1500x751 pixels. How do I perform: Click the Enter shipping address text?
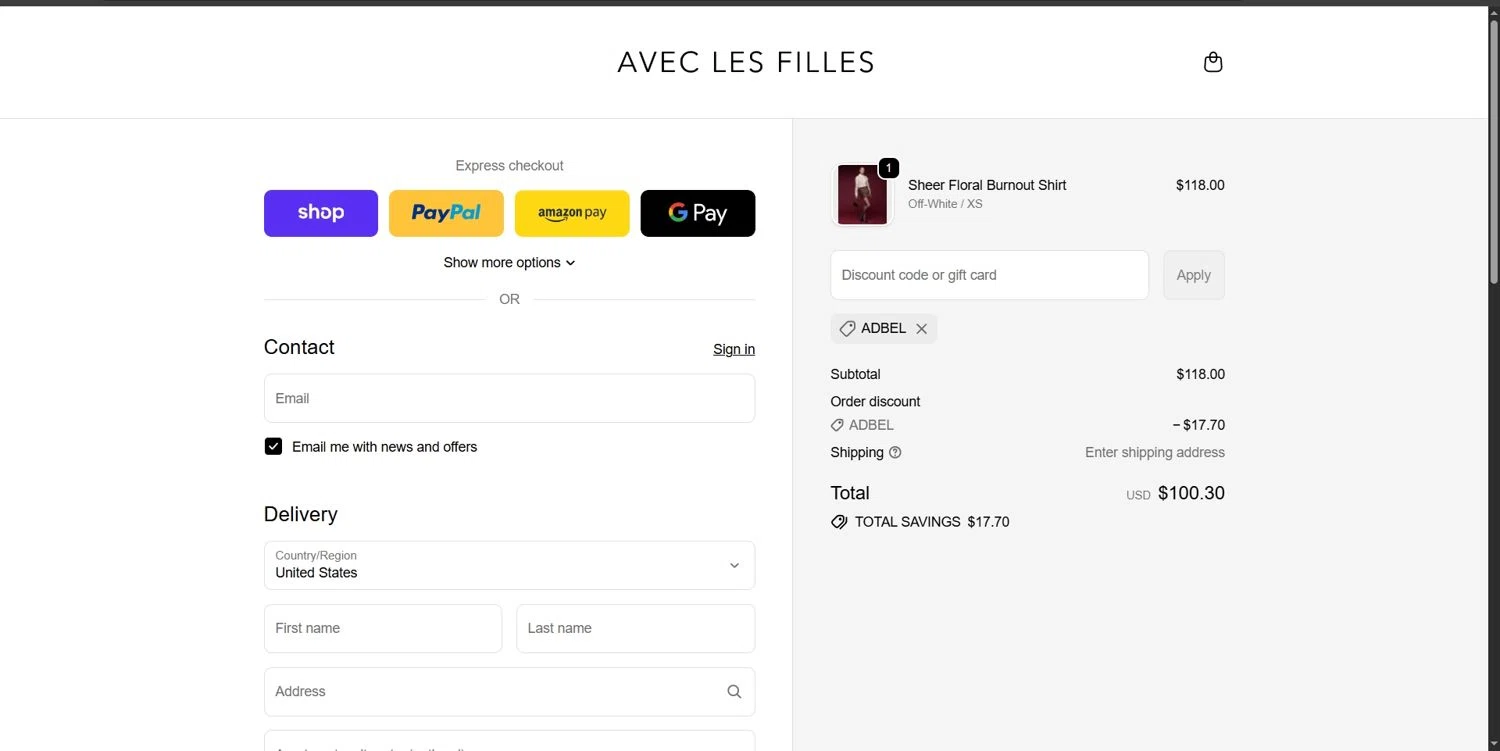tap(1155, 452)
